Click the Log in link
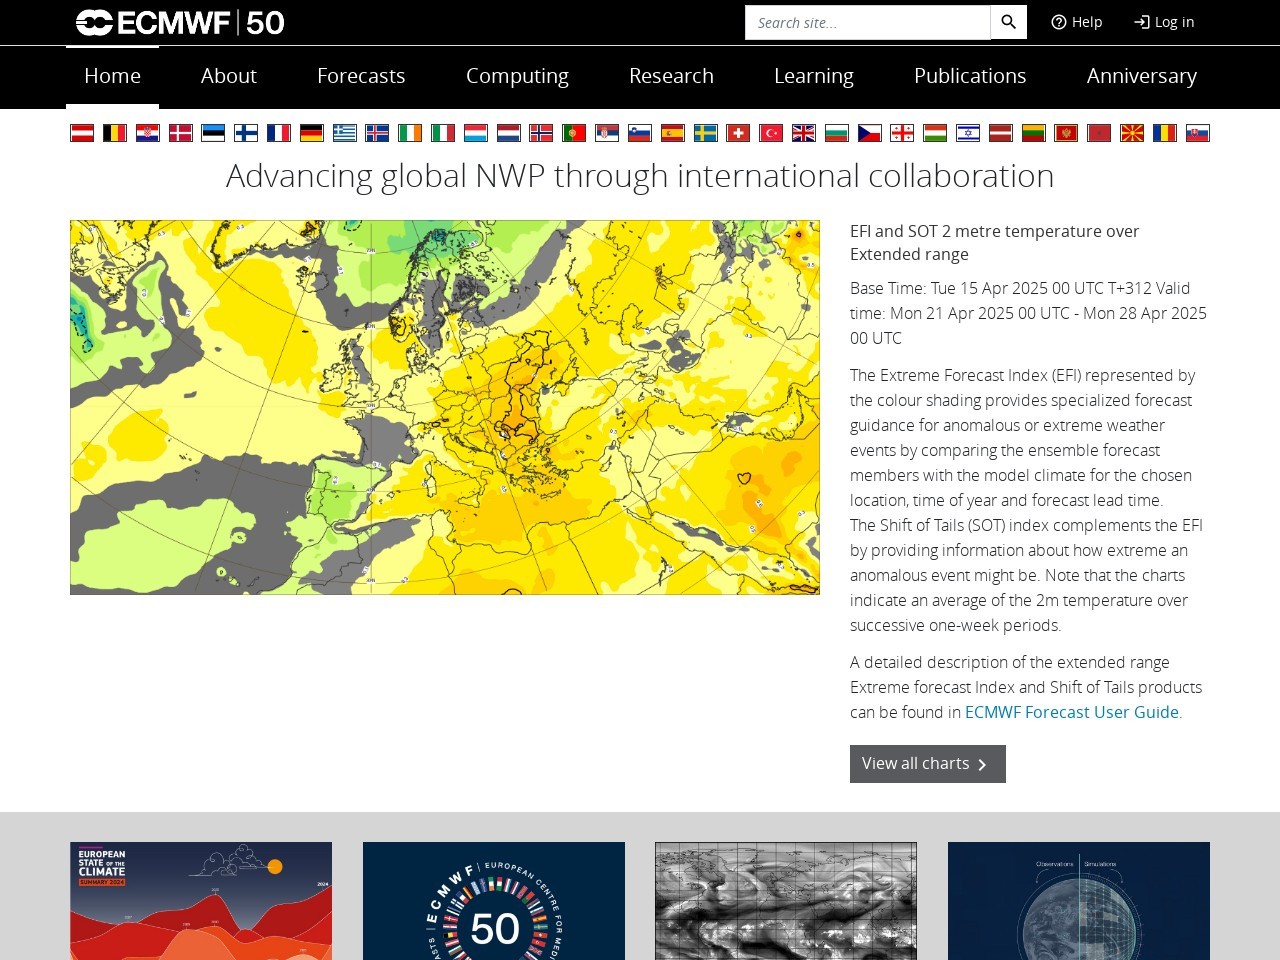Viewport: 1280px width, 960px height. (x=1164, y=22)
